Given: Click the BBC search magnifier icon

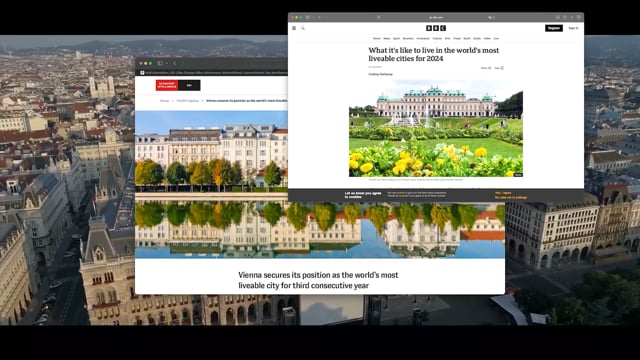Looking at the screenshot, I should [x=303, y=28].
